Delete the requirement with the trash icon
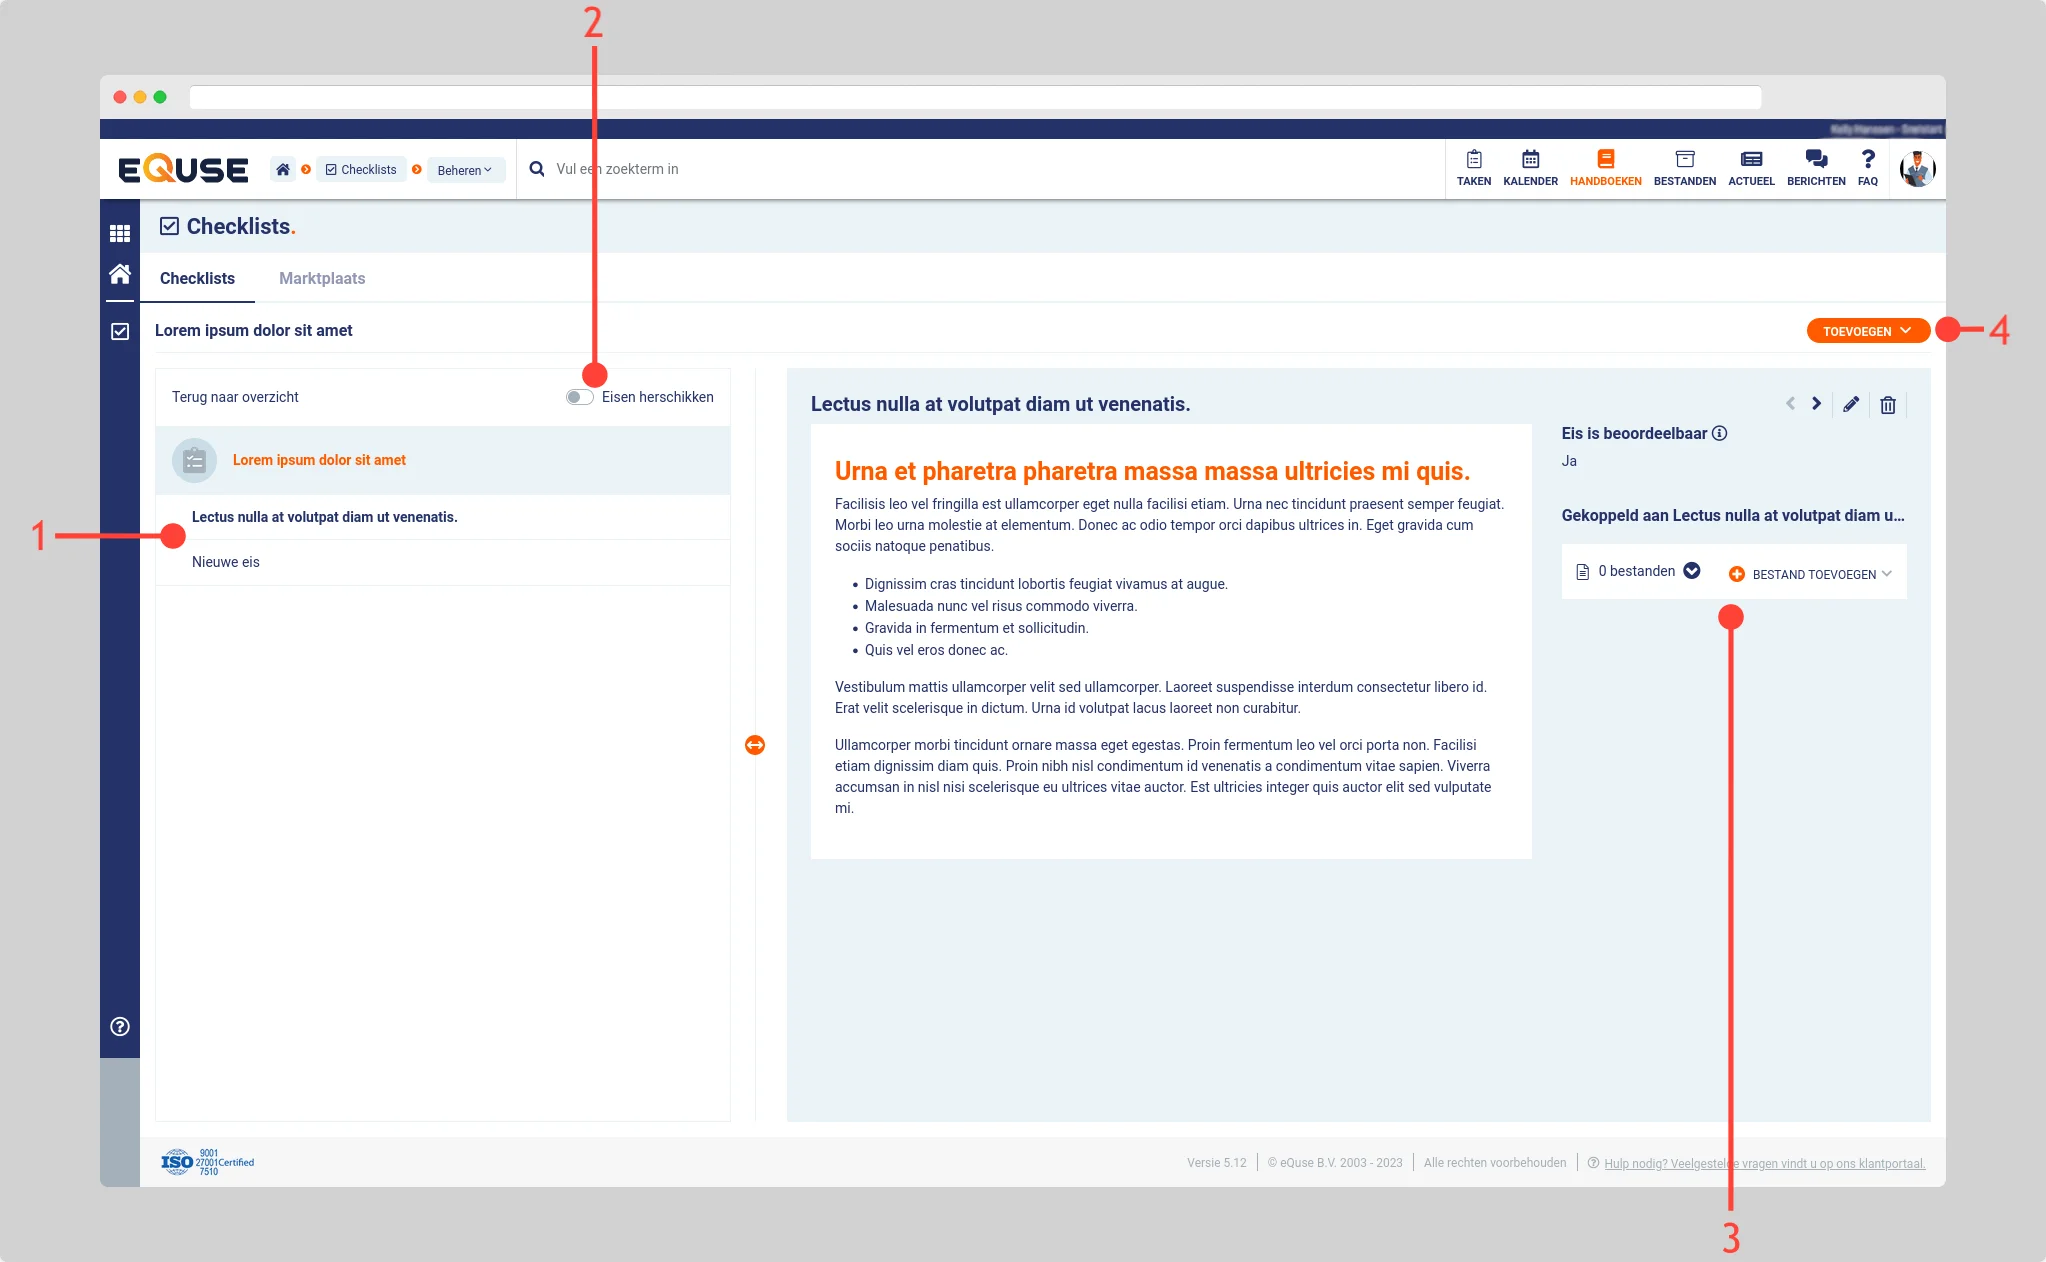2046x1262 pixels. click(x=1888, y=405)
